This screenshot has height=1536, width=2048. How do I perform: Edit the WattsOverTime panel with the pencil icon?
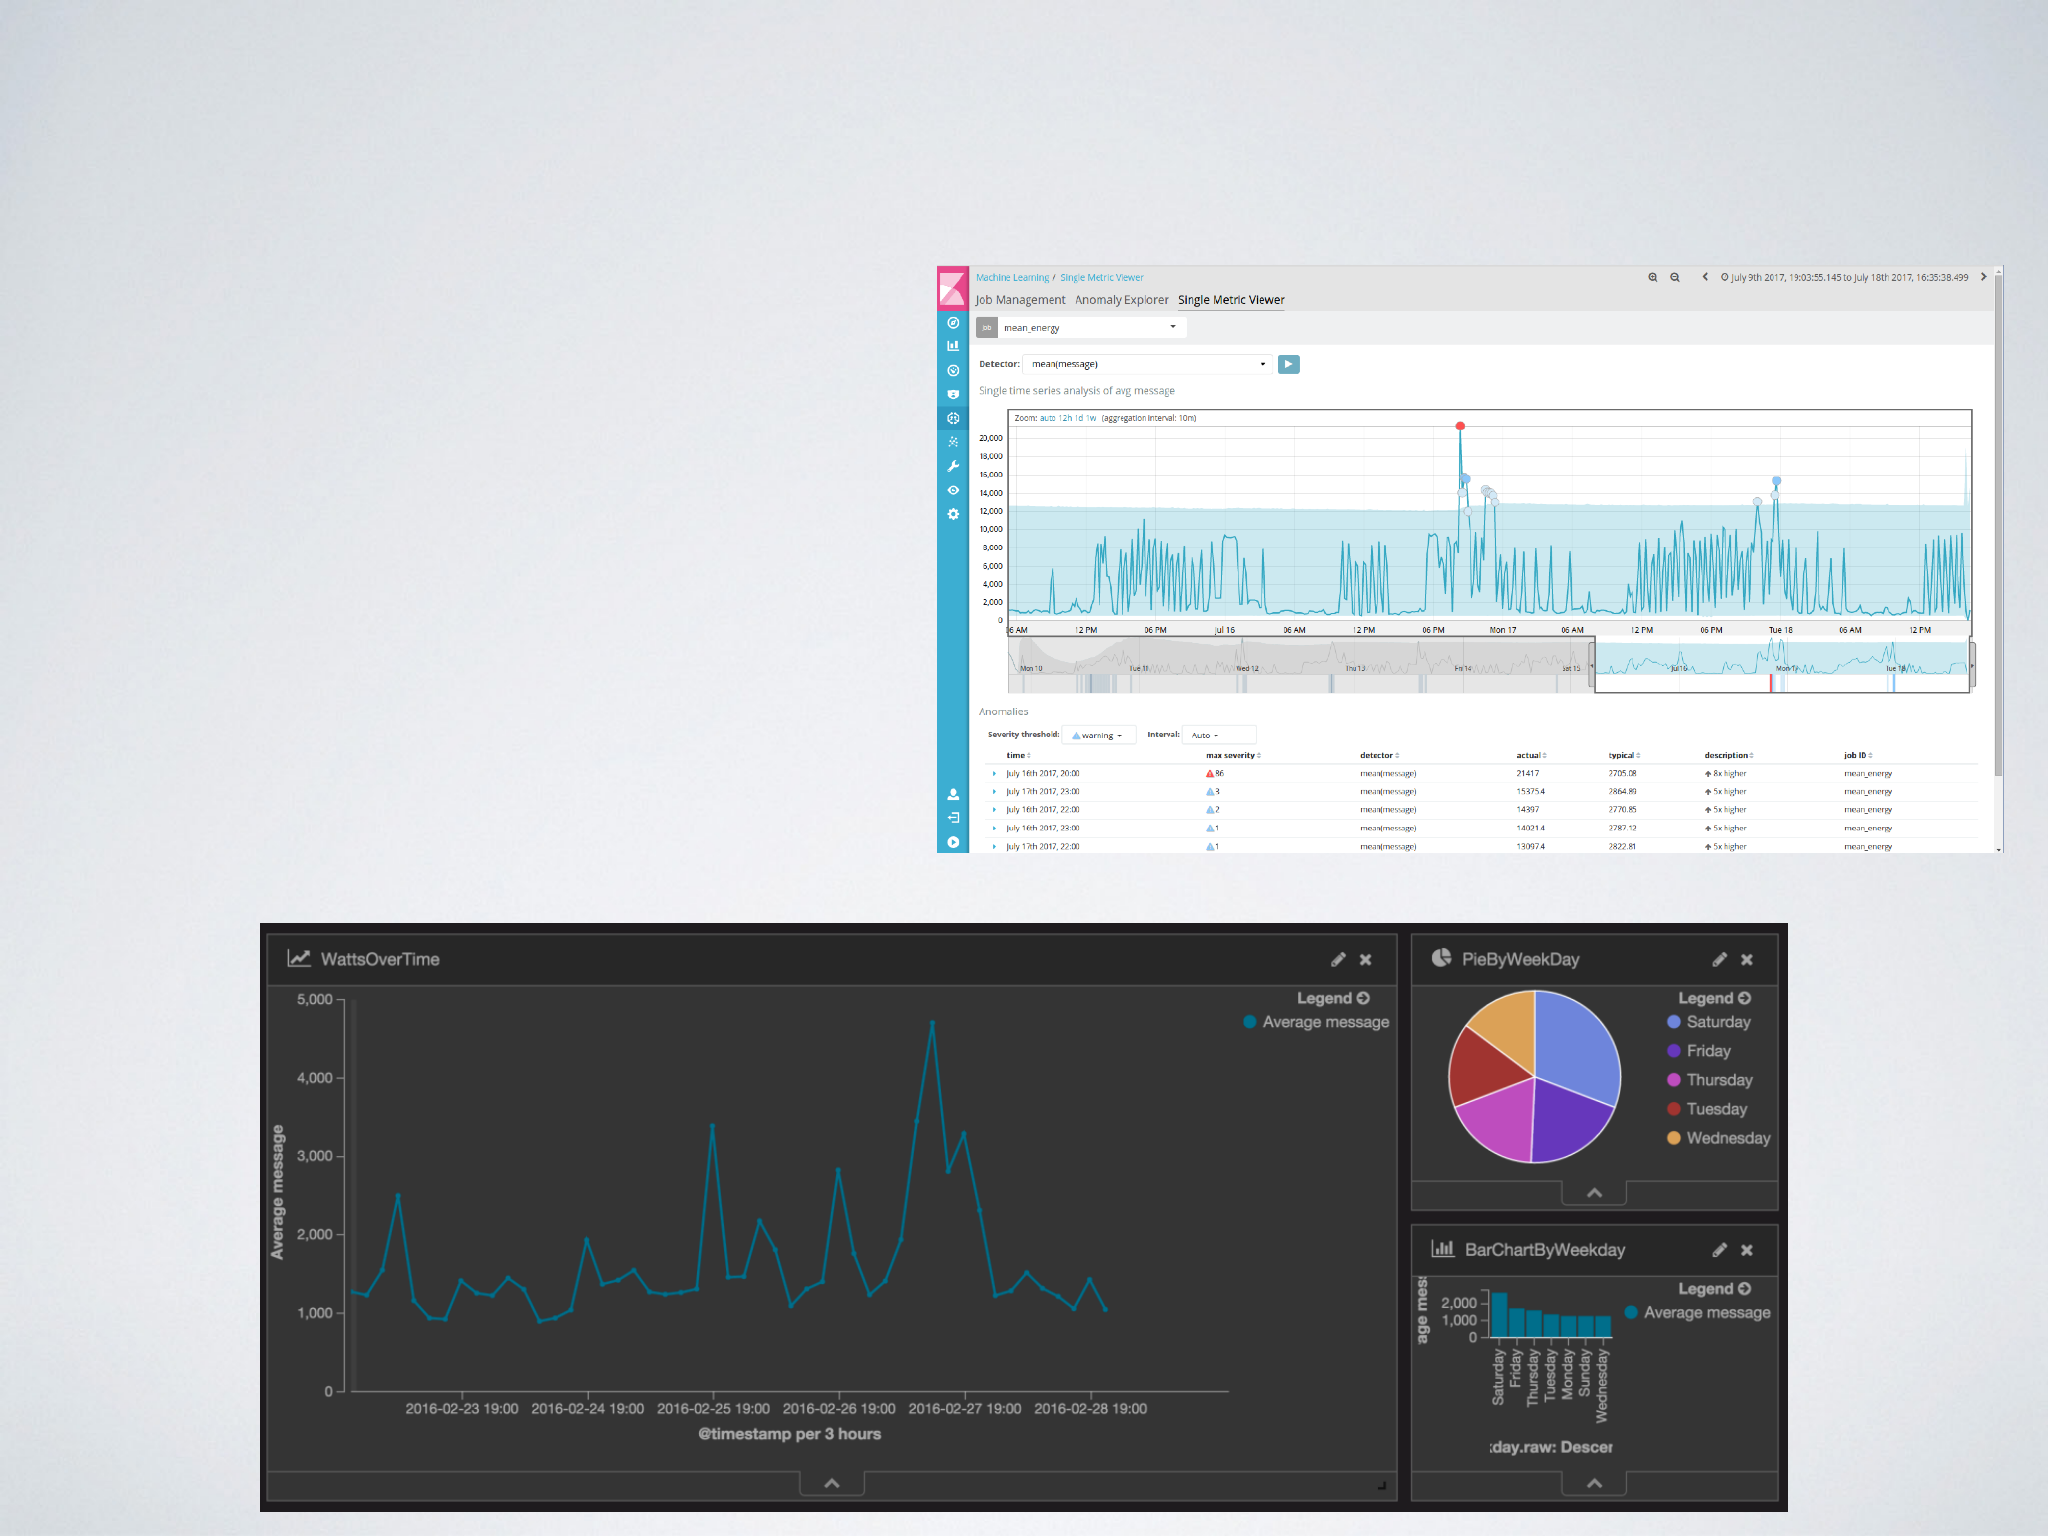coord(1338,960)
